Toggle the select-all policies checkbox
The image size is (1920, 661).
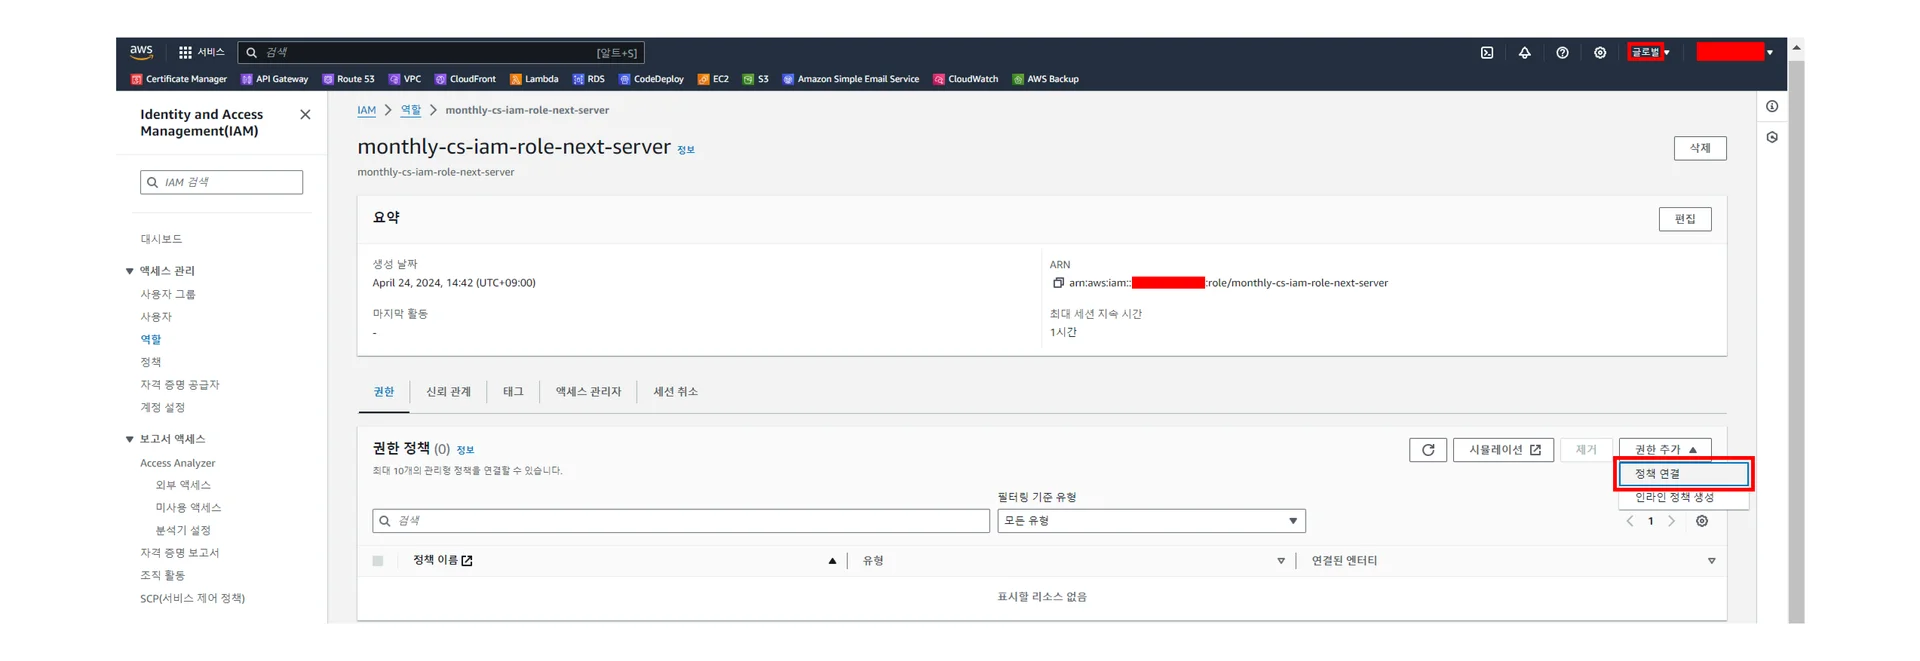coord(378,561)
